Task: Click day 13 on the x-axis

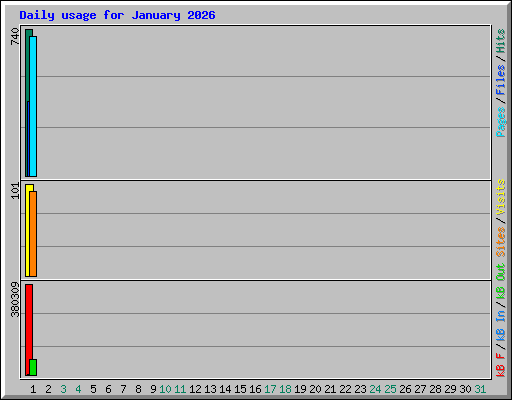Action: (x=210, y=389)
